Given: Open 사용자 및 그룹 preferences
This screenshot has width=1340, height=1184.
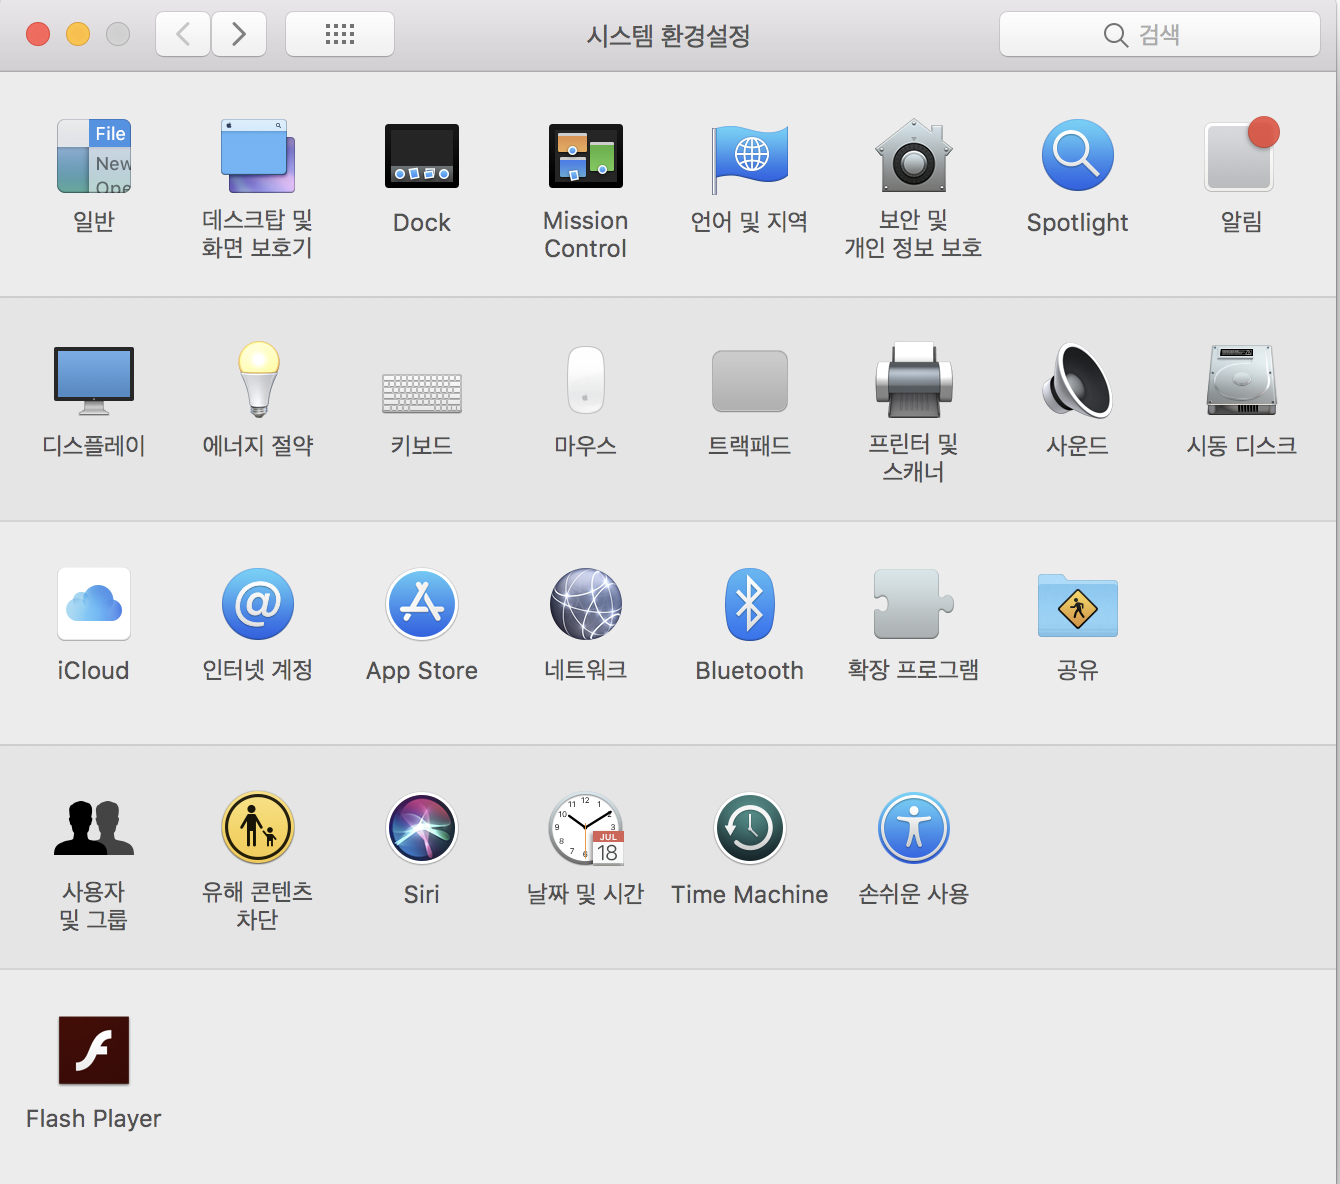Looking at the screenshot, I should 94,828.
